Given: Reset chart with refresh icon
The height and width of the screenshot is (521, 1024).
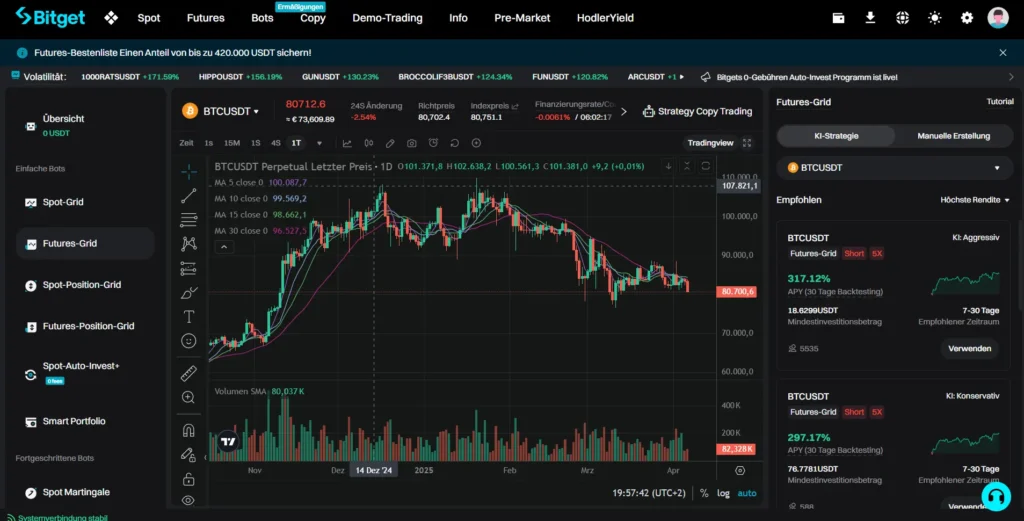Looking at the screenshot, I should click(x=455, y=143).
